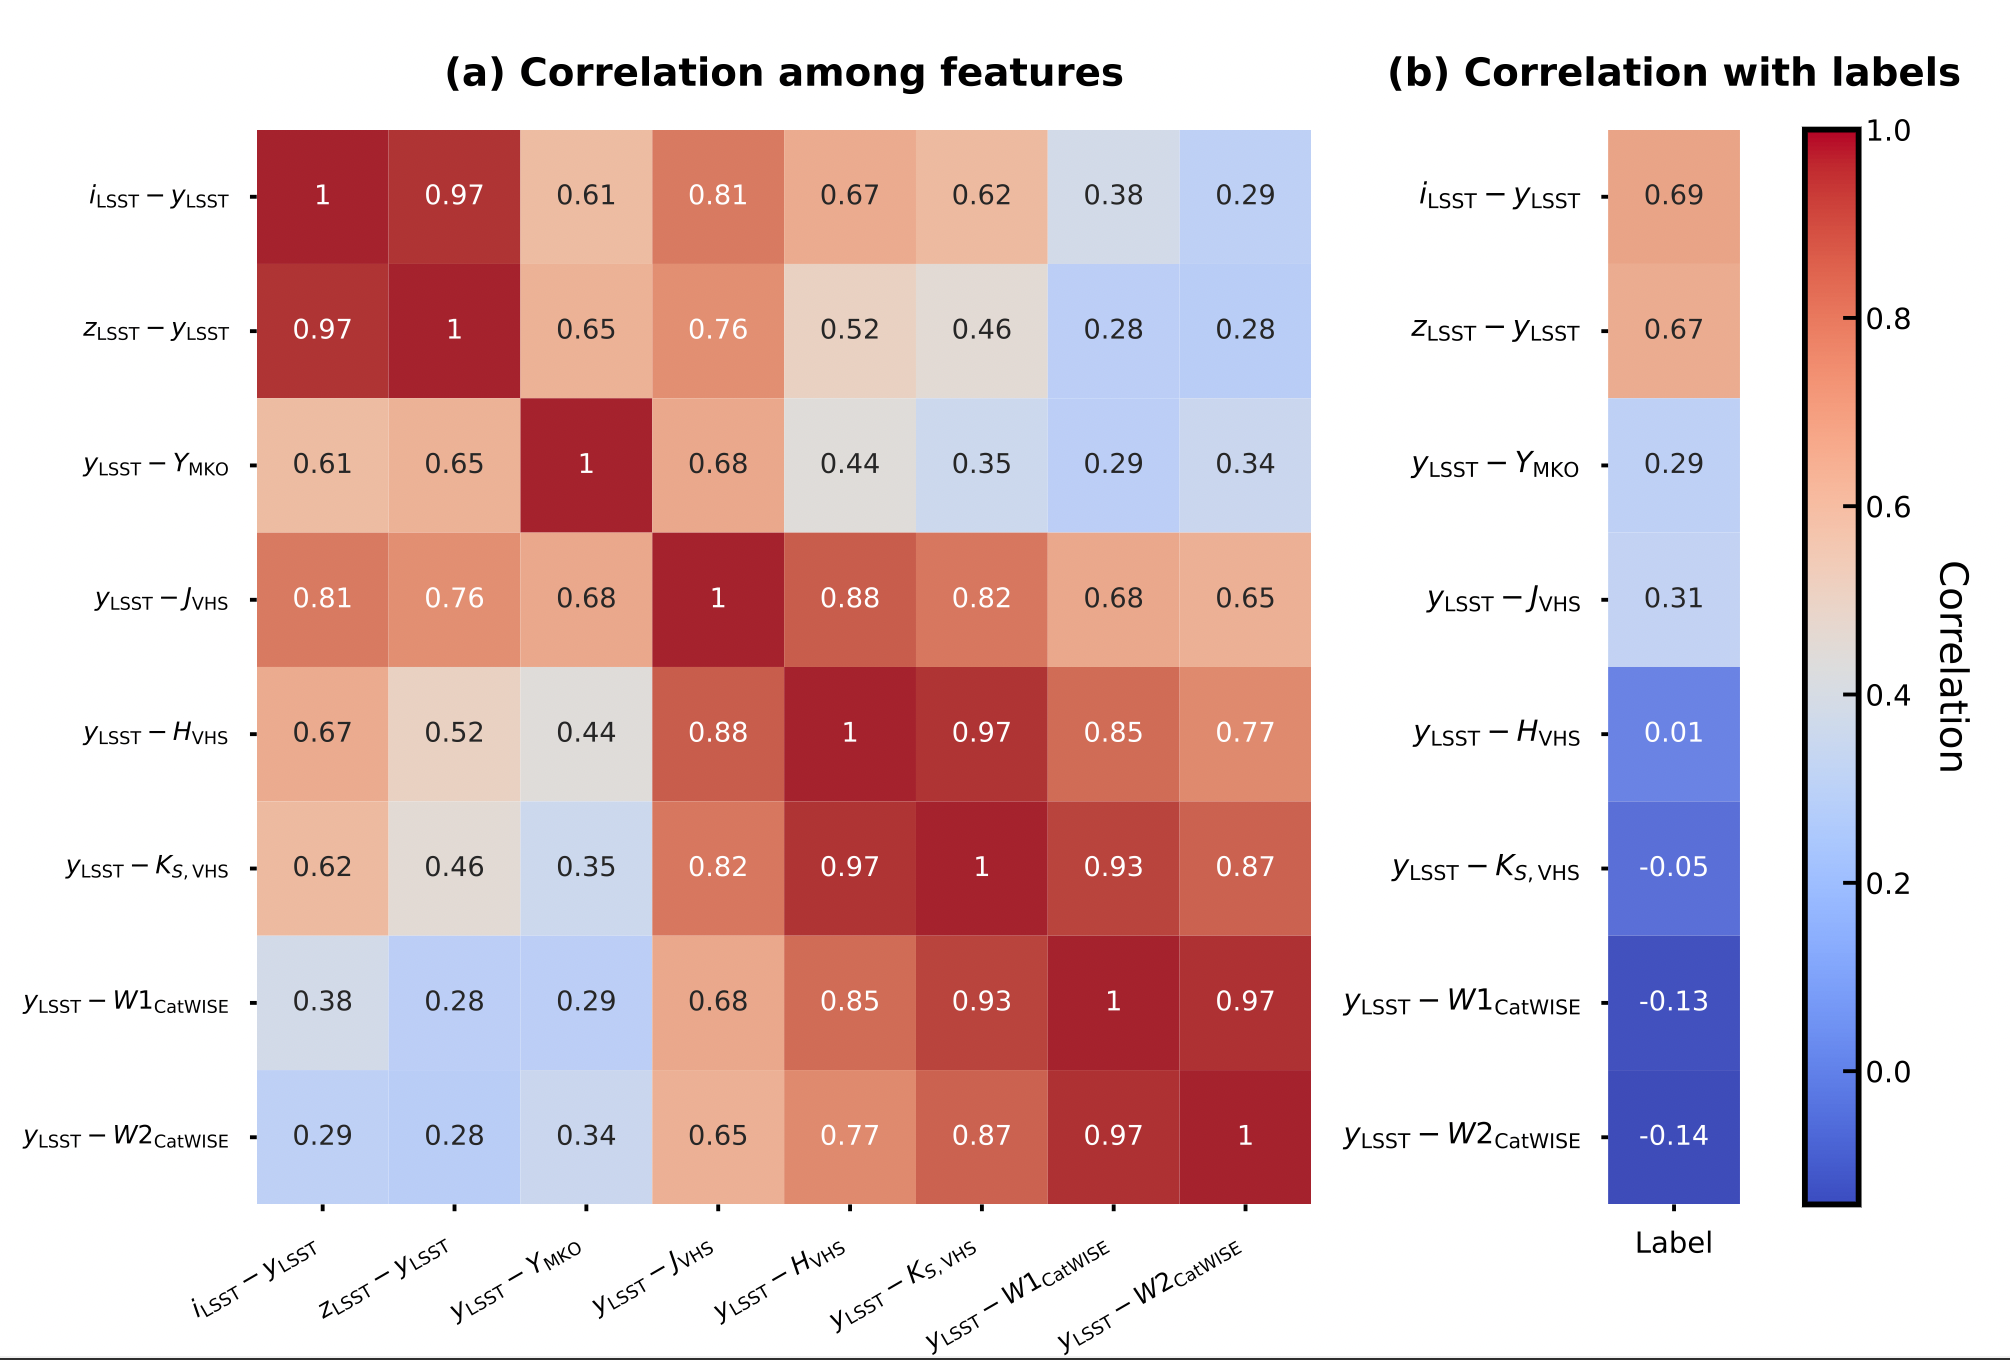
Task: Click the 0.01 cell in the Label column
Action: pyautogui.click(x=1673, y=733)
